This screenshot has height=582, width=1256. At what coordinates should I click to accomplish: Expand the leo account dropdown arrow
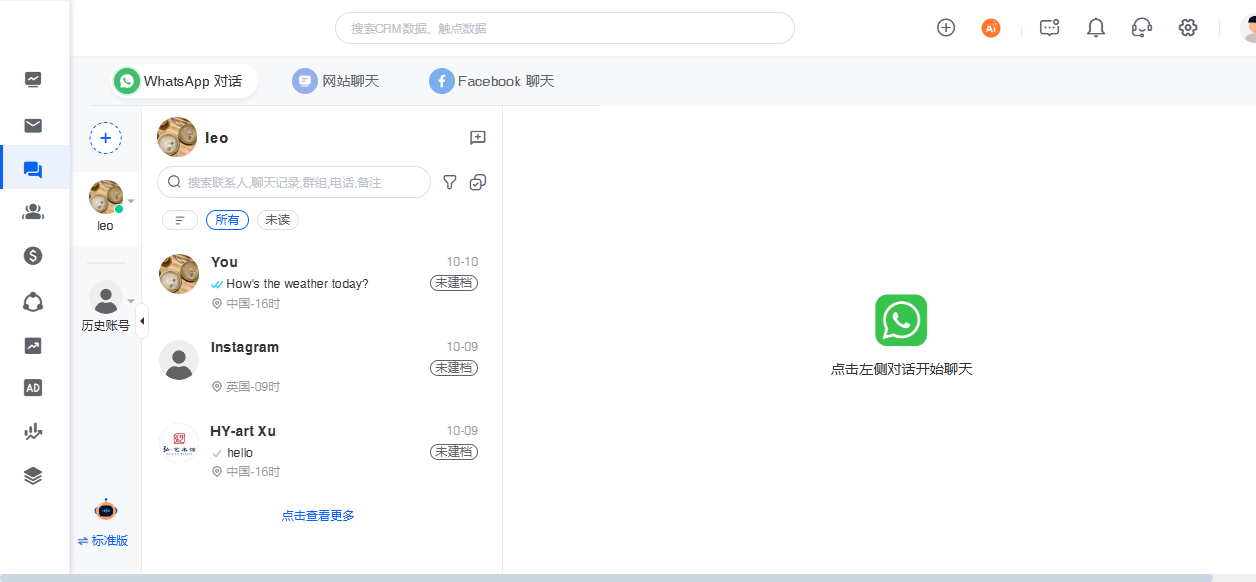point(131,201)
